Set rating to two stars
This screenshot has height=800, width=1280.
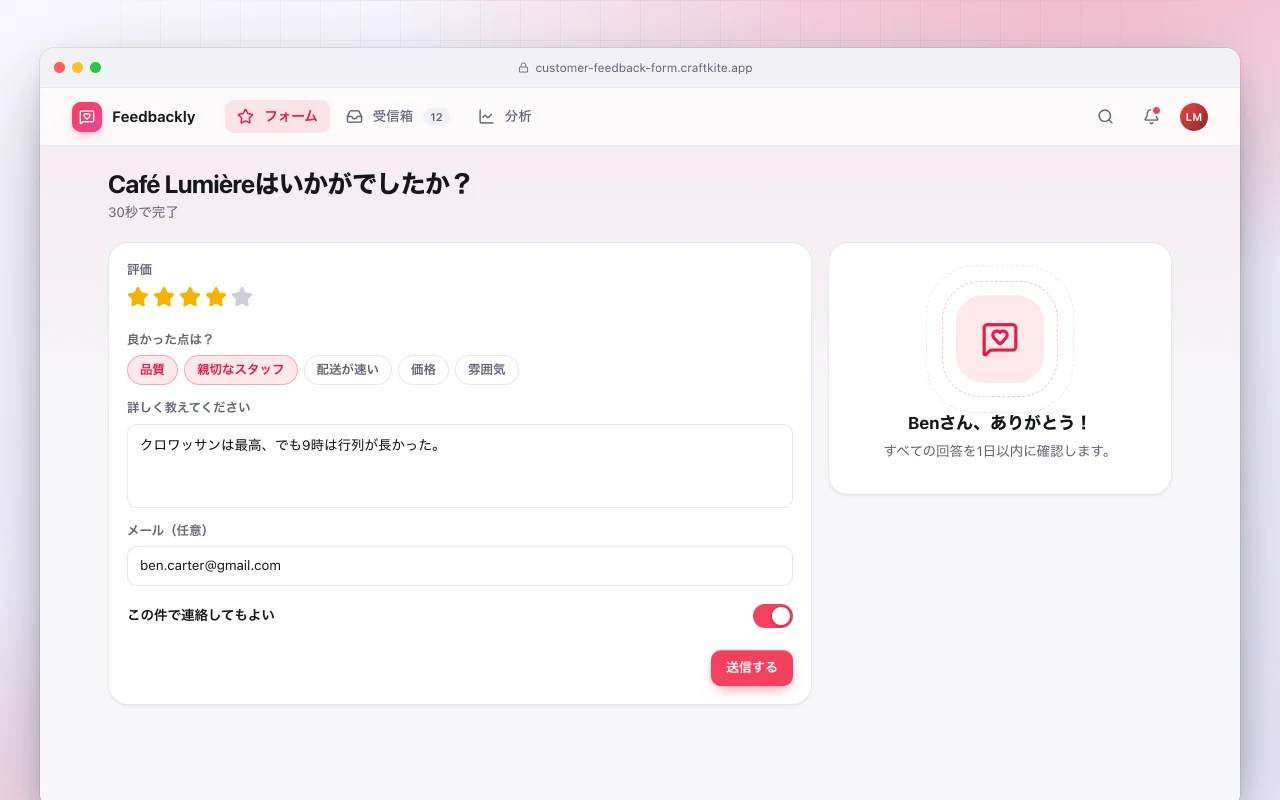tap(164, 297)
